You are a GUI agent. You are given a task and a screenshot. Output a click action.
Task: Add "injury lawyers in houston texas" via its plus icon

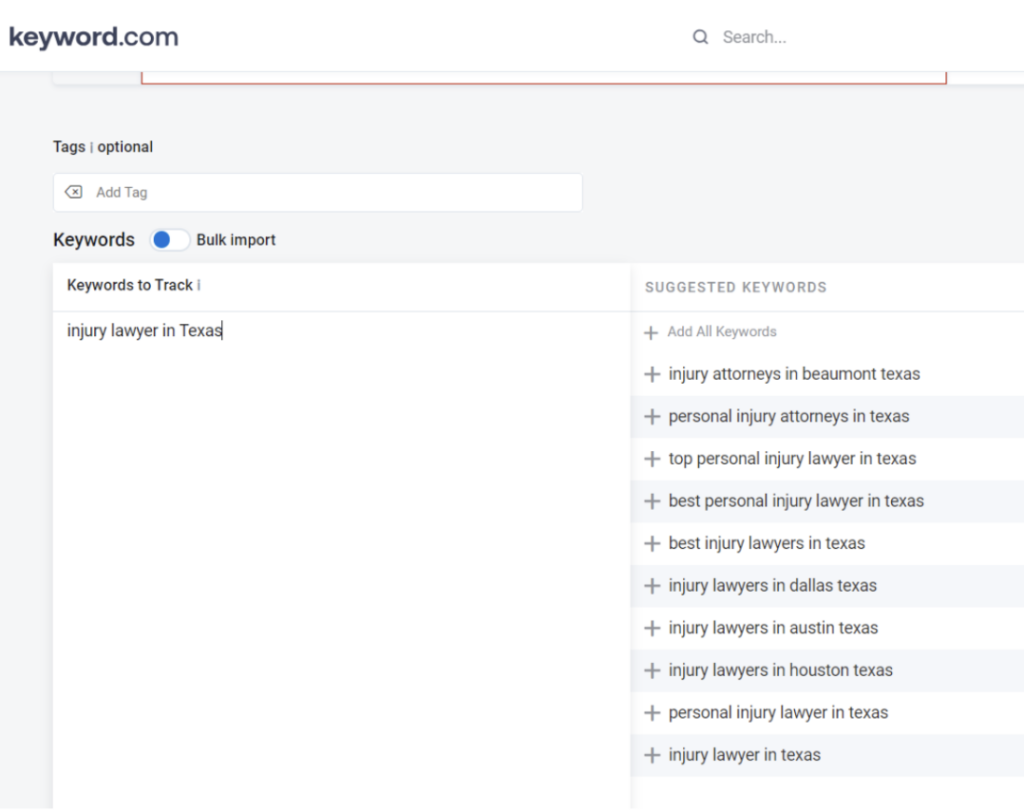(649, 670)
